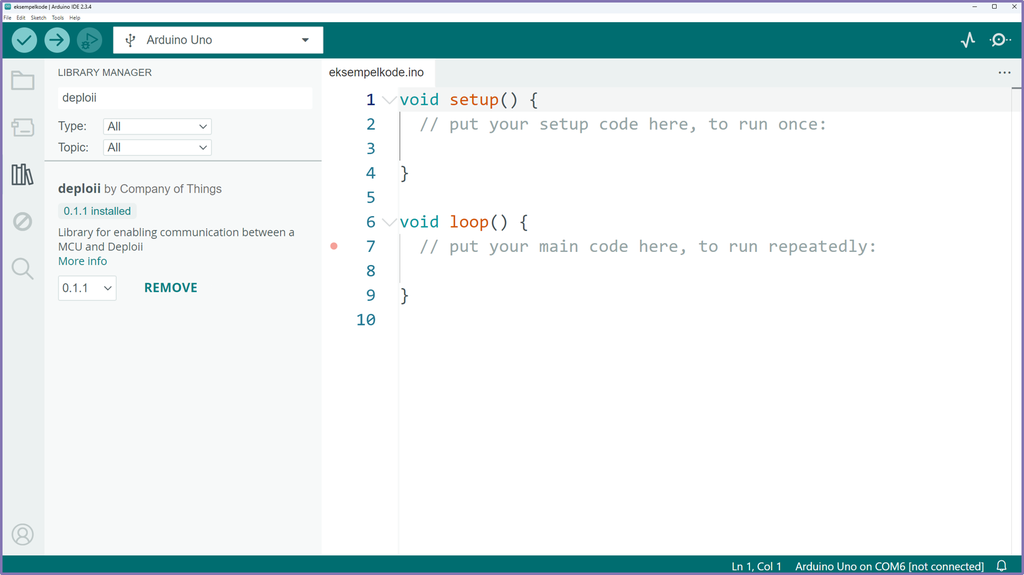Select the eksempelkode.ino tab
This screenshot has height=575, width=1024.
coord(376,73)
